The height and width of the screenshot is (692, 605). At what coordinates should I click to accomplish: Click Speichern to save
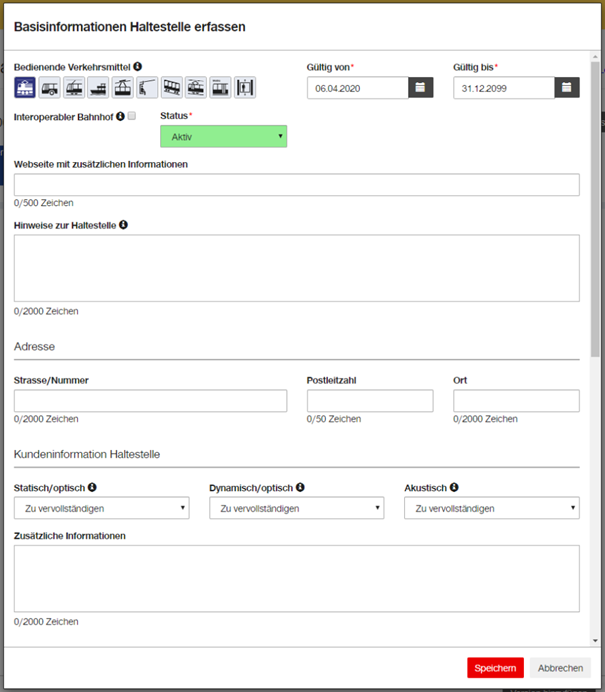[496, 668]
